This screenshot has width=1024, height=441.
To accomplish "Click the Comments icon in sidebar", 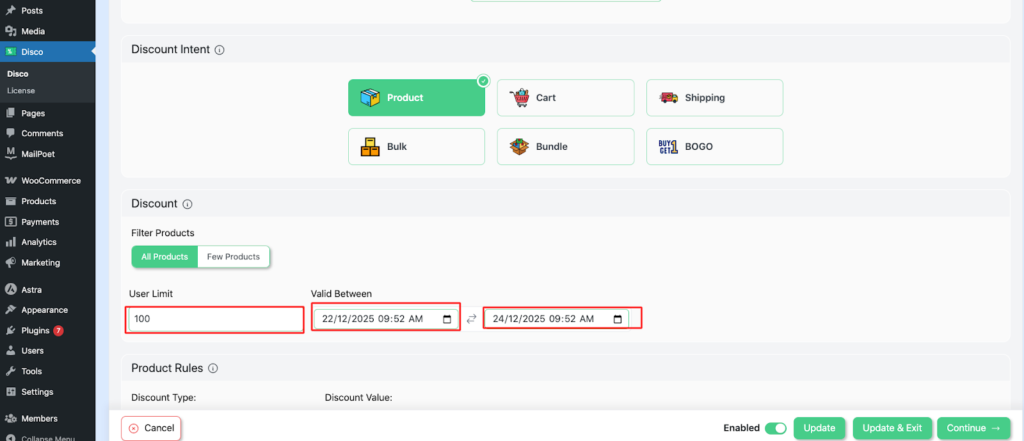I will [x=10, y=133].
